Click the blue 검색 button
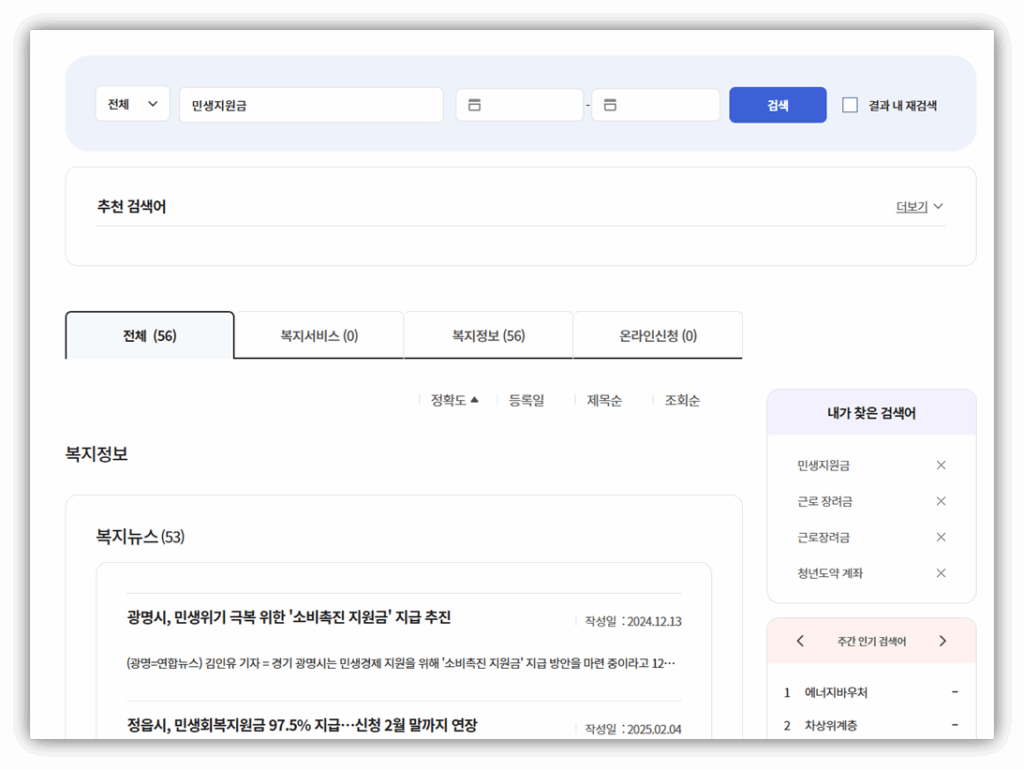This screenshot has height=769, width=1024. [x=778, y=105]
